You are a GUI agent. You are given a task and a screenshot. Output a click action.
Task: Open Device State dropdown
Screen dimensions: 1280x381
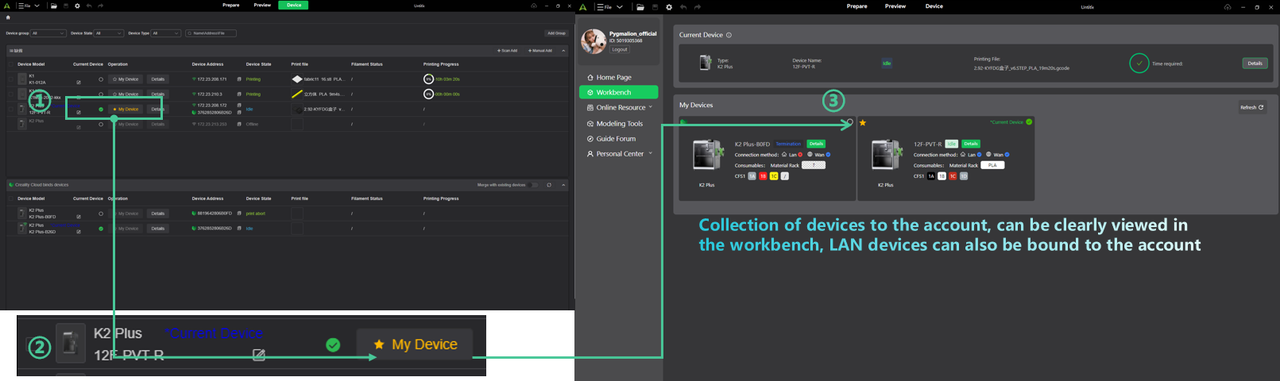(109, 33)
